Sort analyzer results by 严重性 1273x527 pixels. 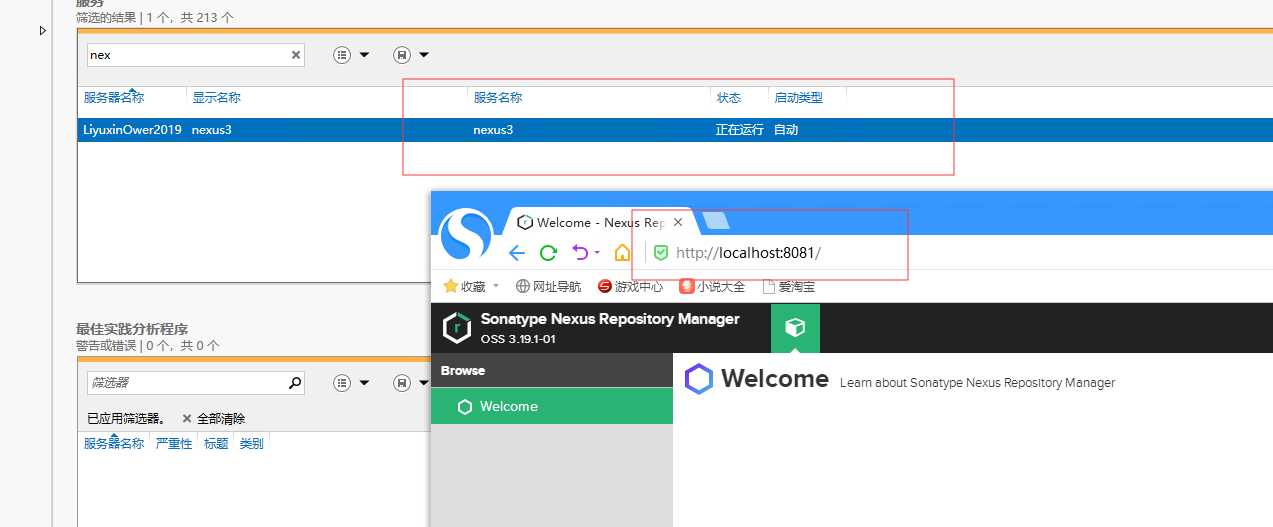pos(174,443)
